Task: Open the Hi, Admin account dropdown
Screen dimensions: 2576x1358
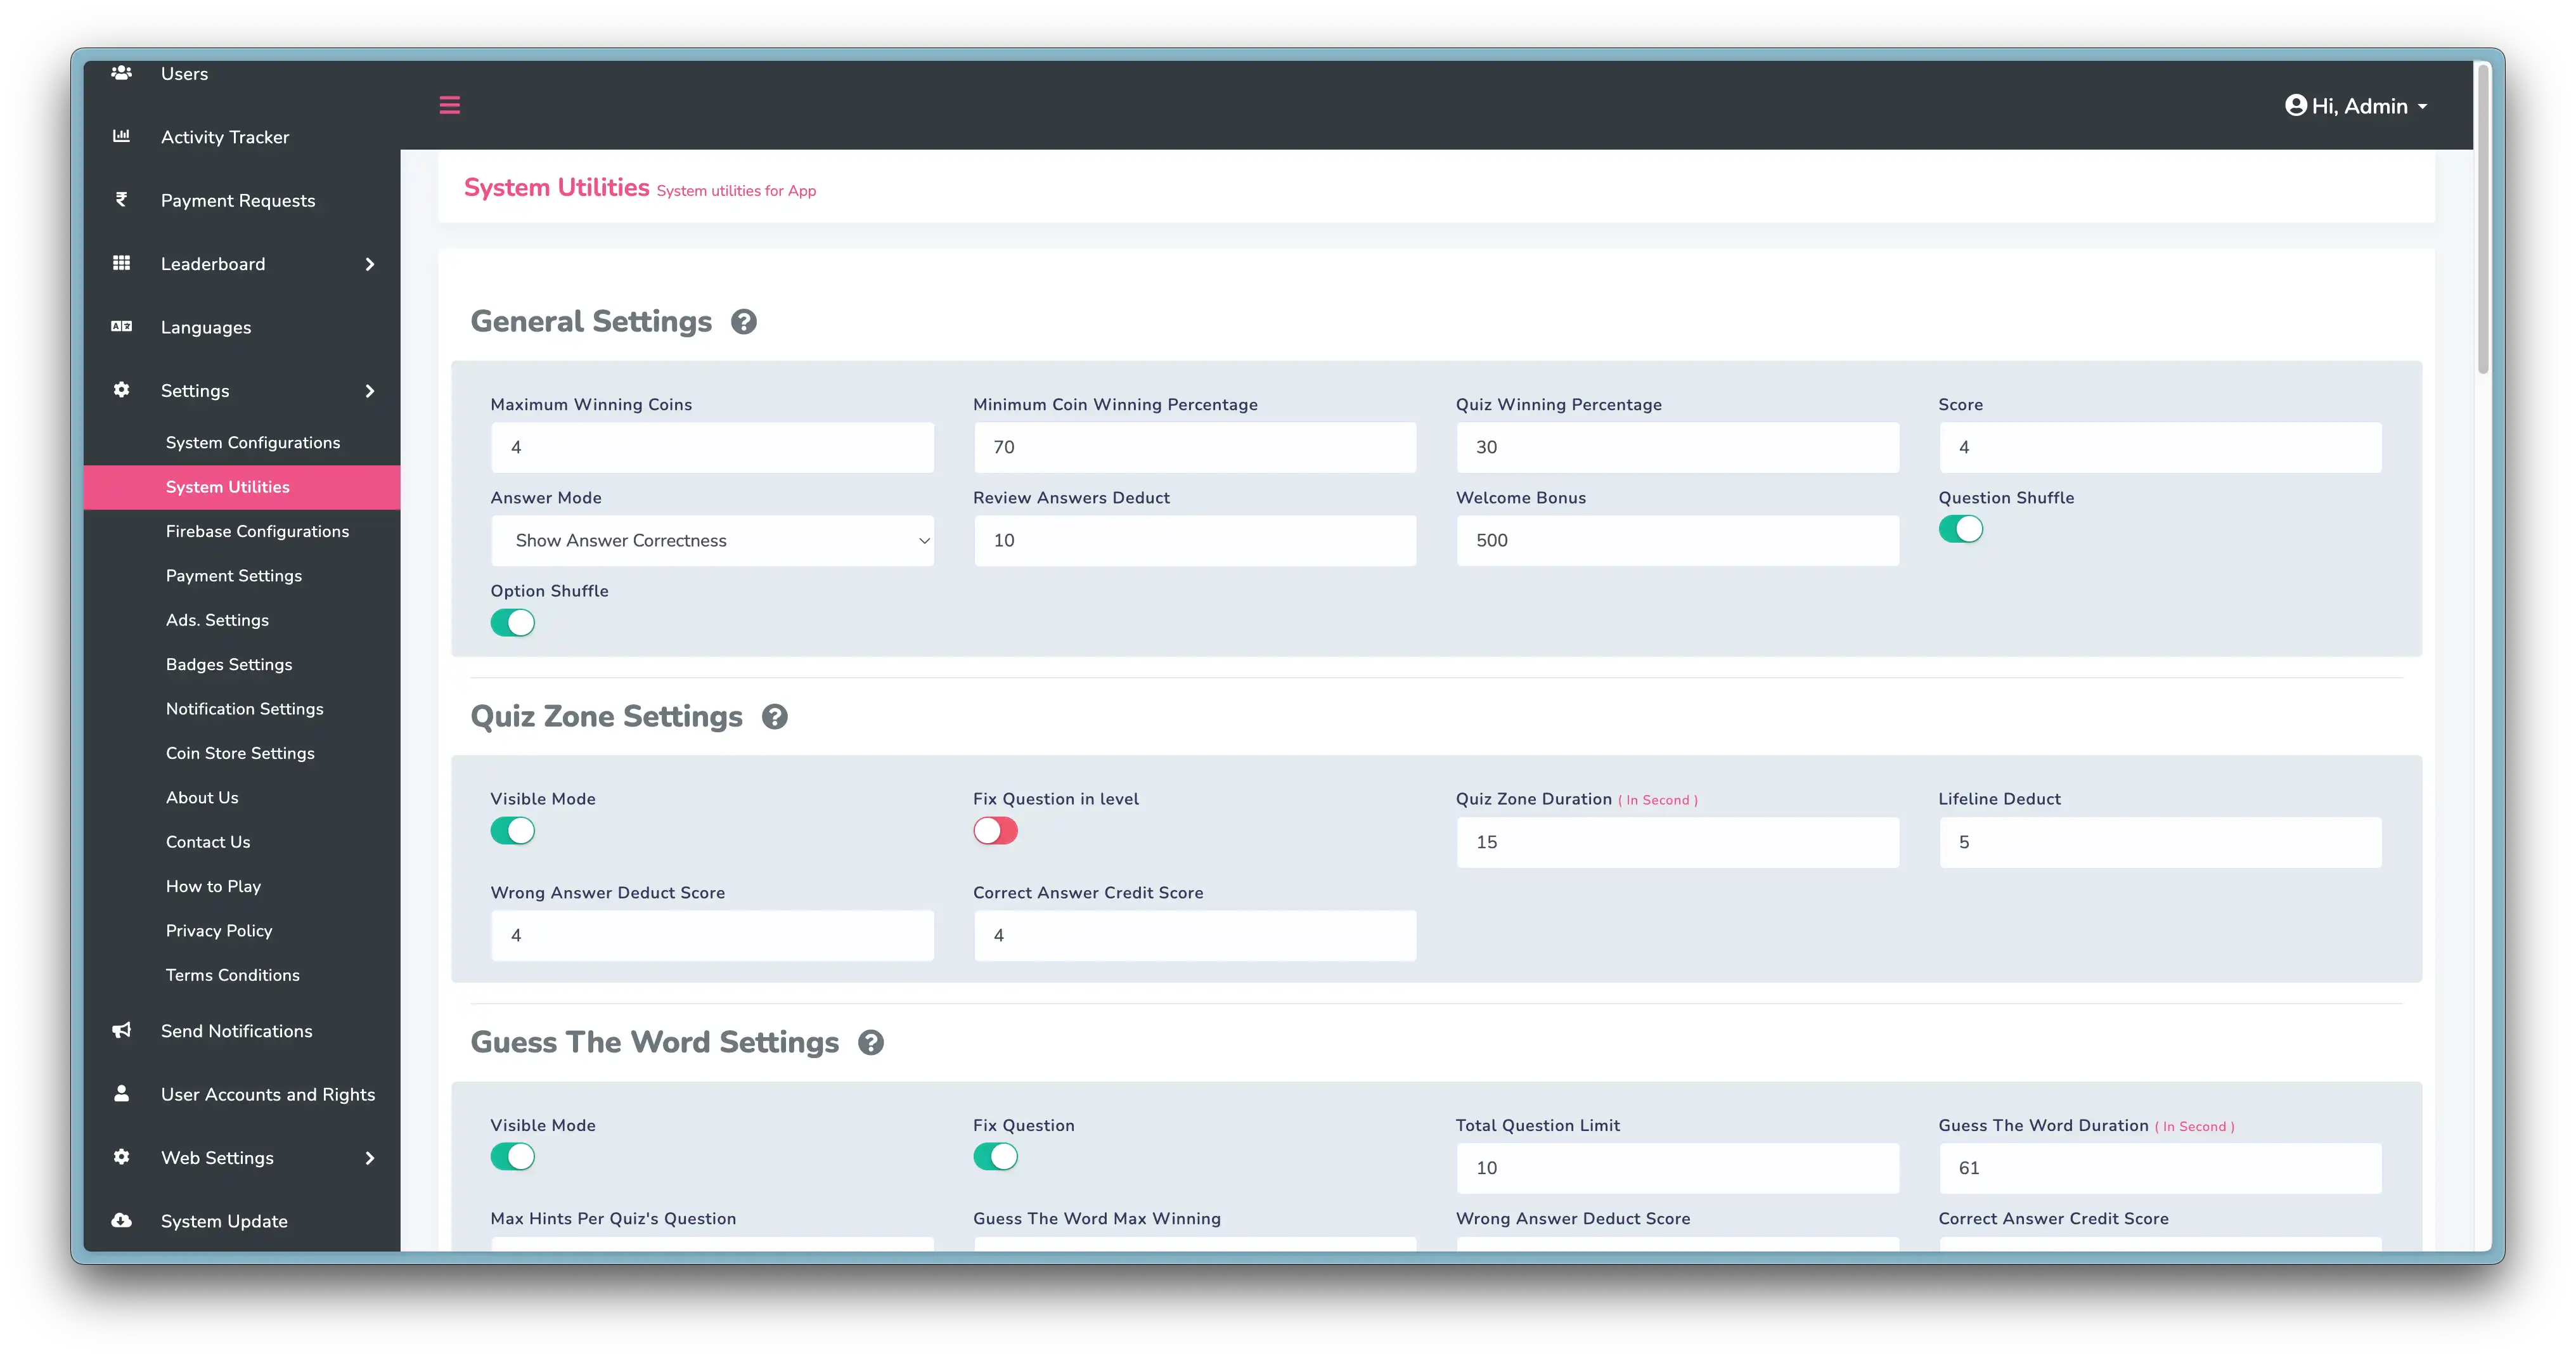Action: click(2357, 106)
